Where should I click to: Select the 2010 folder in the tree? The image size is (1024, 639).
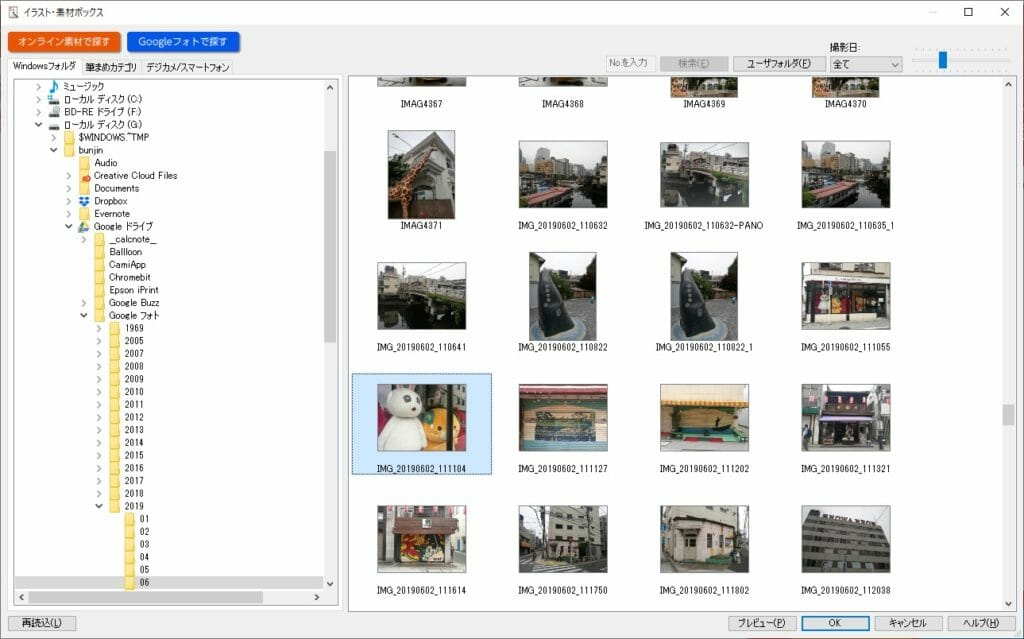(134, 392)
